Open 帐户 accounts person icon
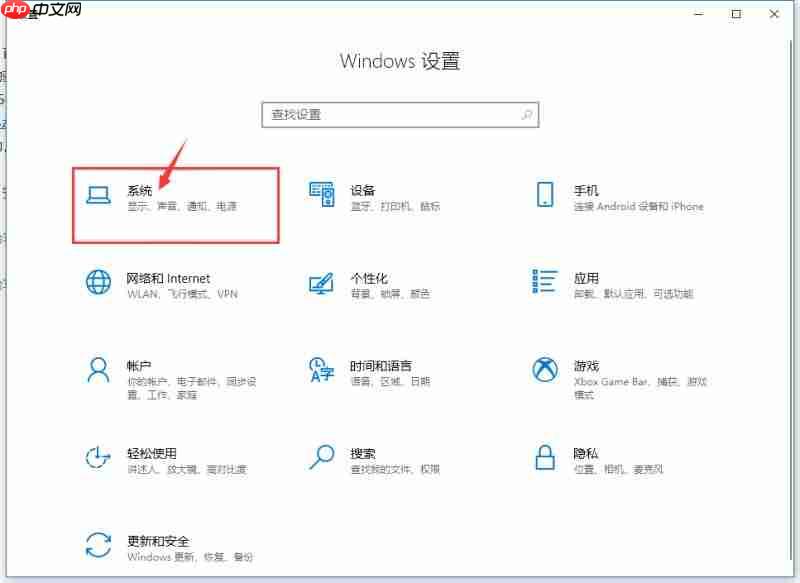The image size is (800, 583). pos(97,371)
